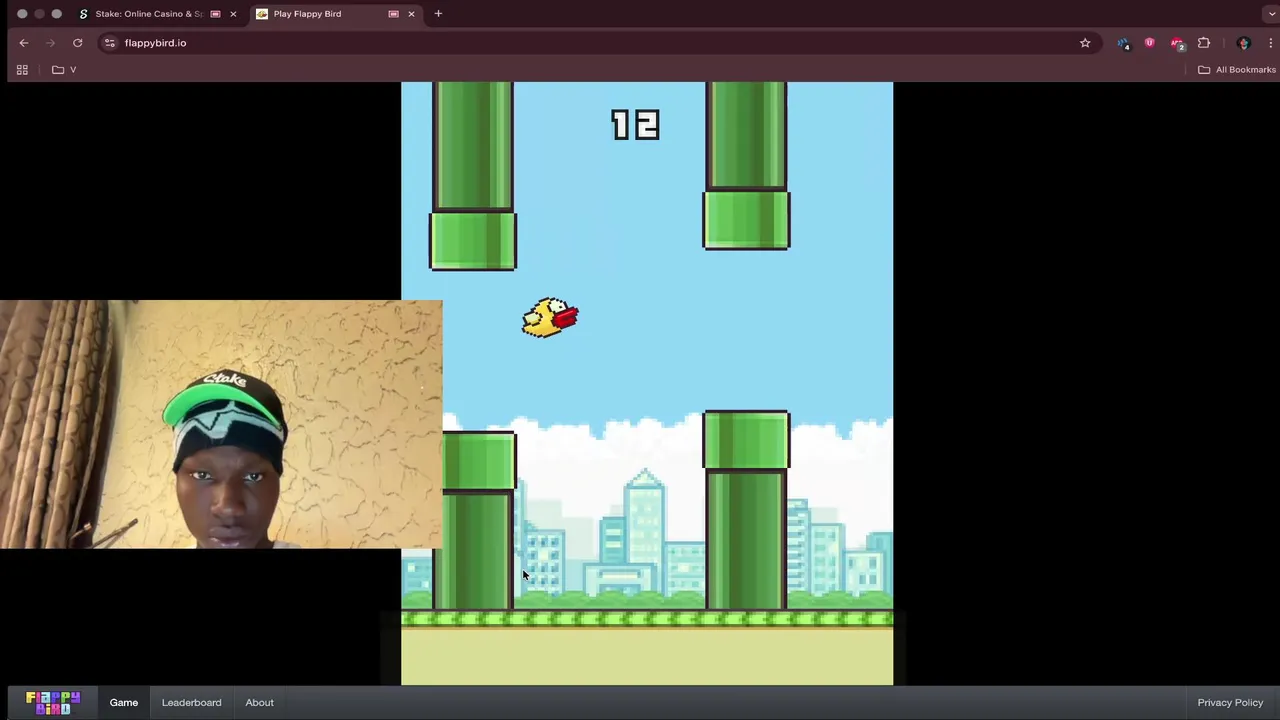
Task: Click the macOS green fullscreen button
Action: coord(57,14)
